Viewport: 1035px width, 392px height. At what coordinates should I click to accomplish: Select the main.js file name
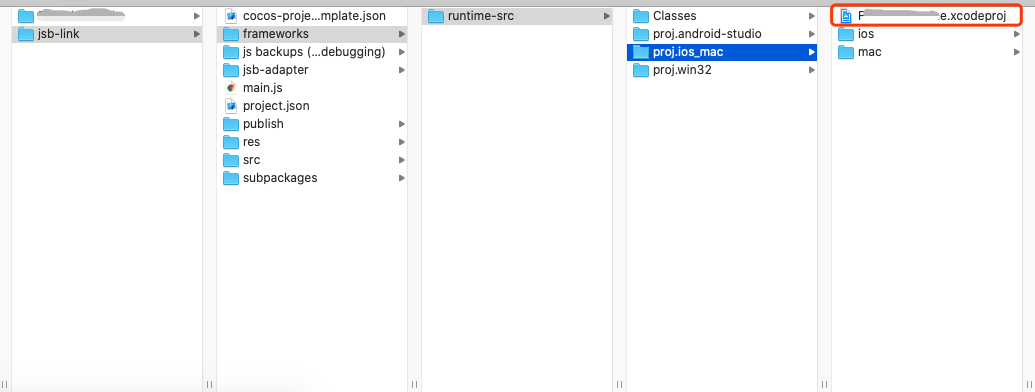263,88
